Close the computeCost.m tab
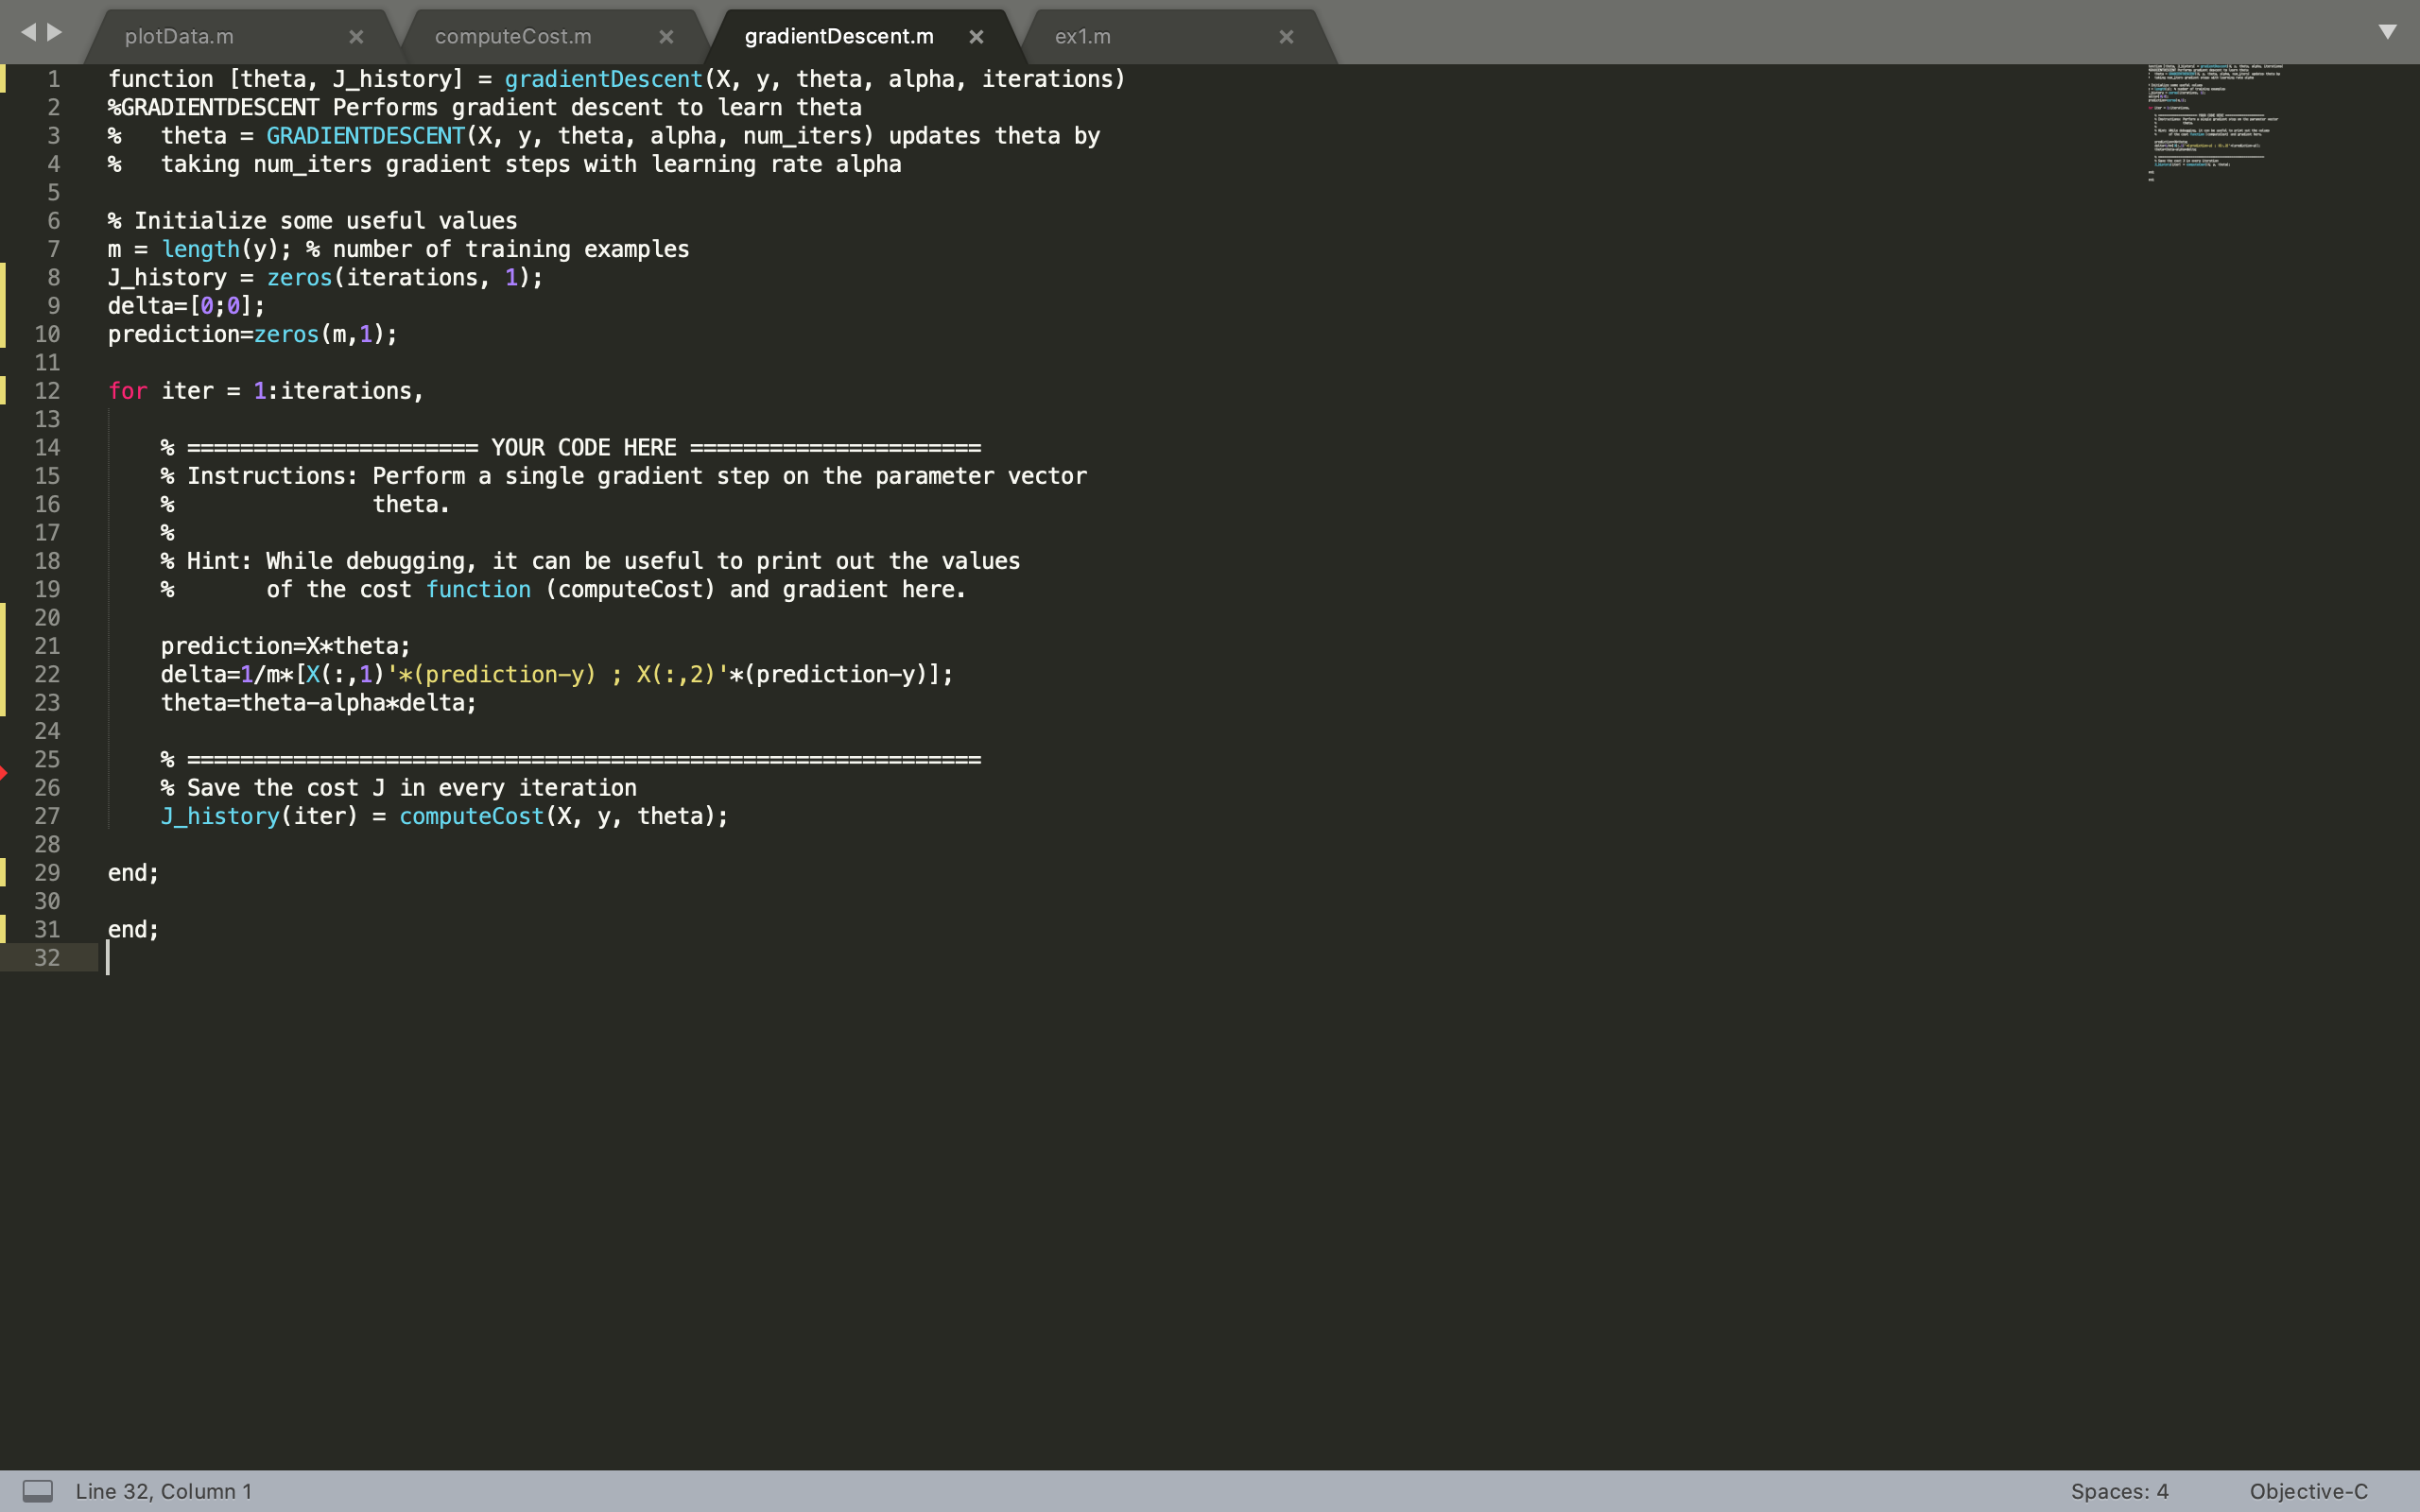Image resolution: width=2420 pixels, height=1512 pixels. (x=666, y=37)
